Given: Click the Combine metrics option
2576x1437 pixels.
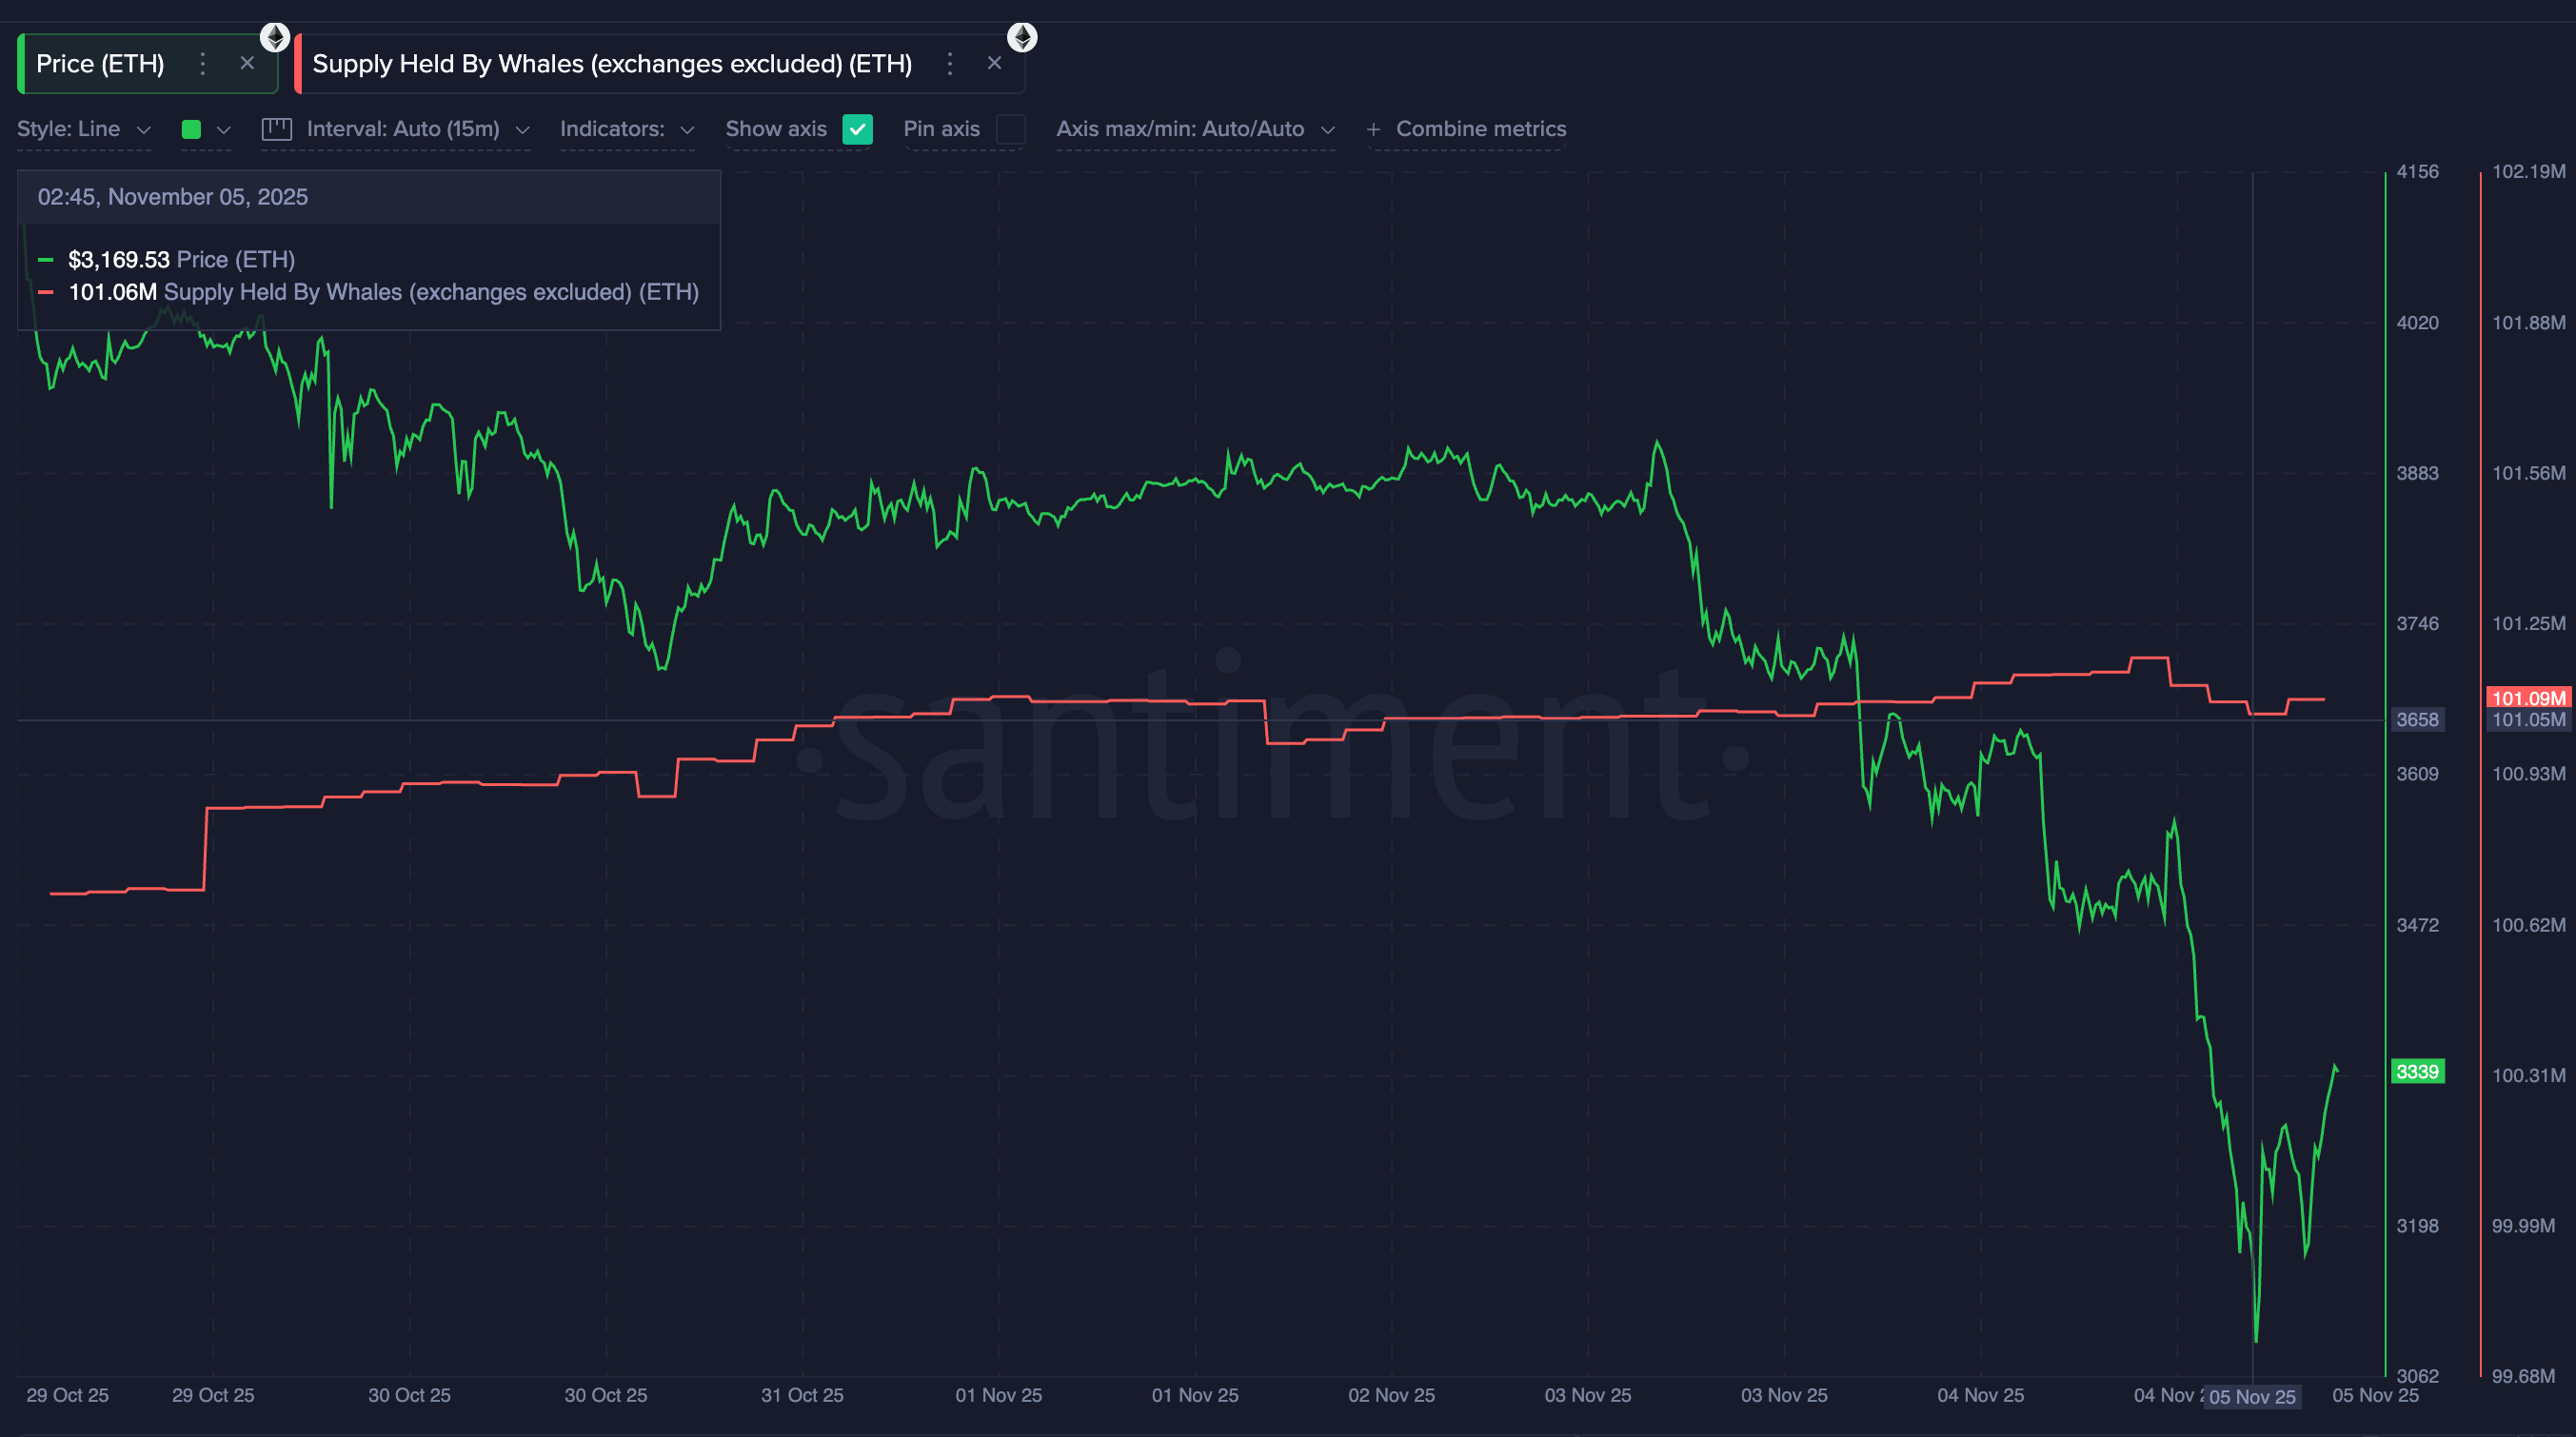Looking at the screenshot, I should [1479, 128].
